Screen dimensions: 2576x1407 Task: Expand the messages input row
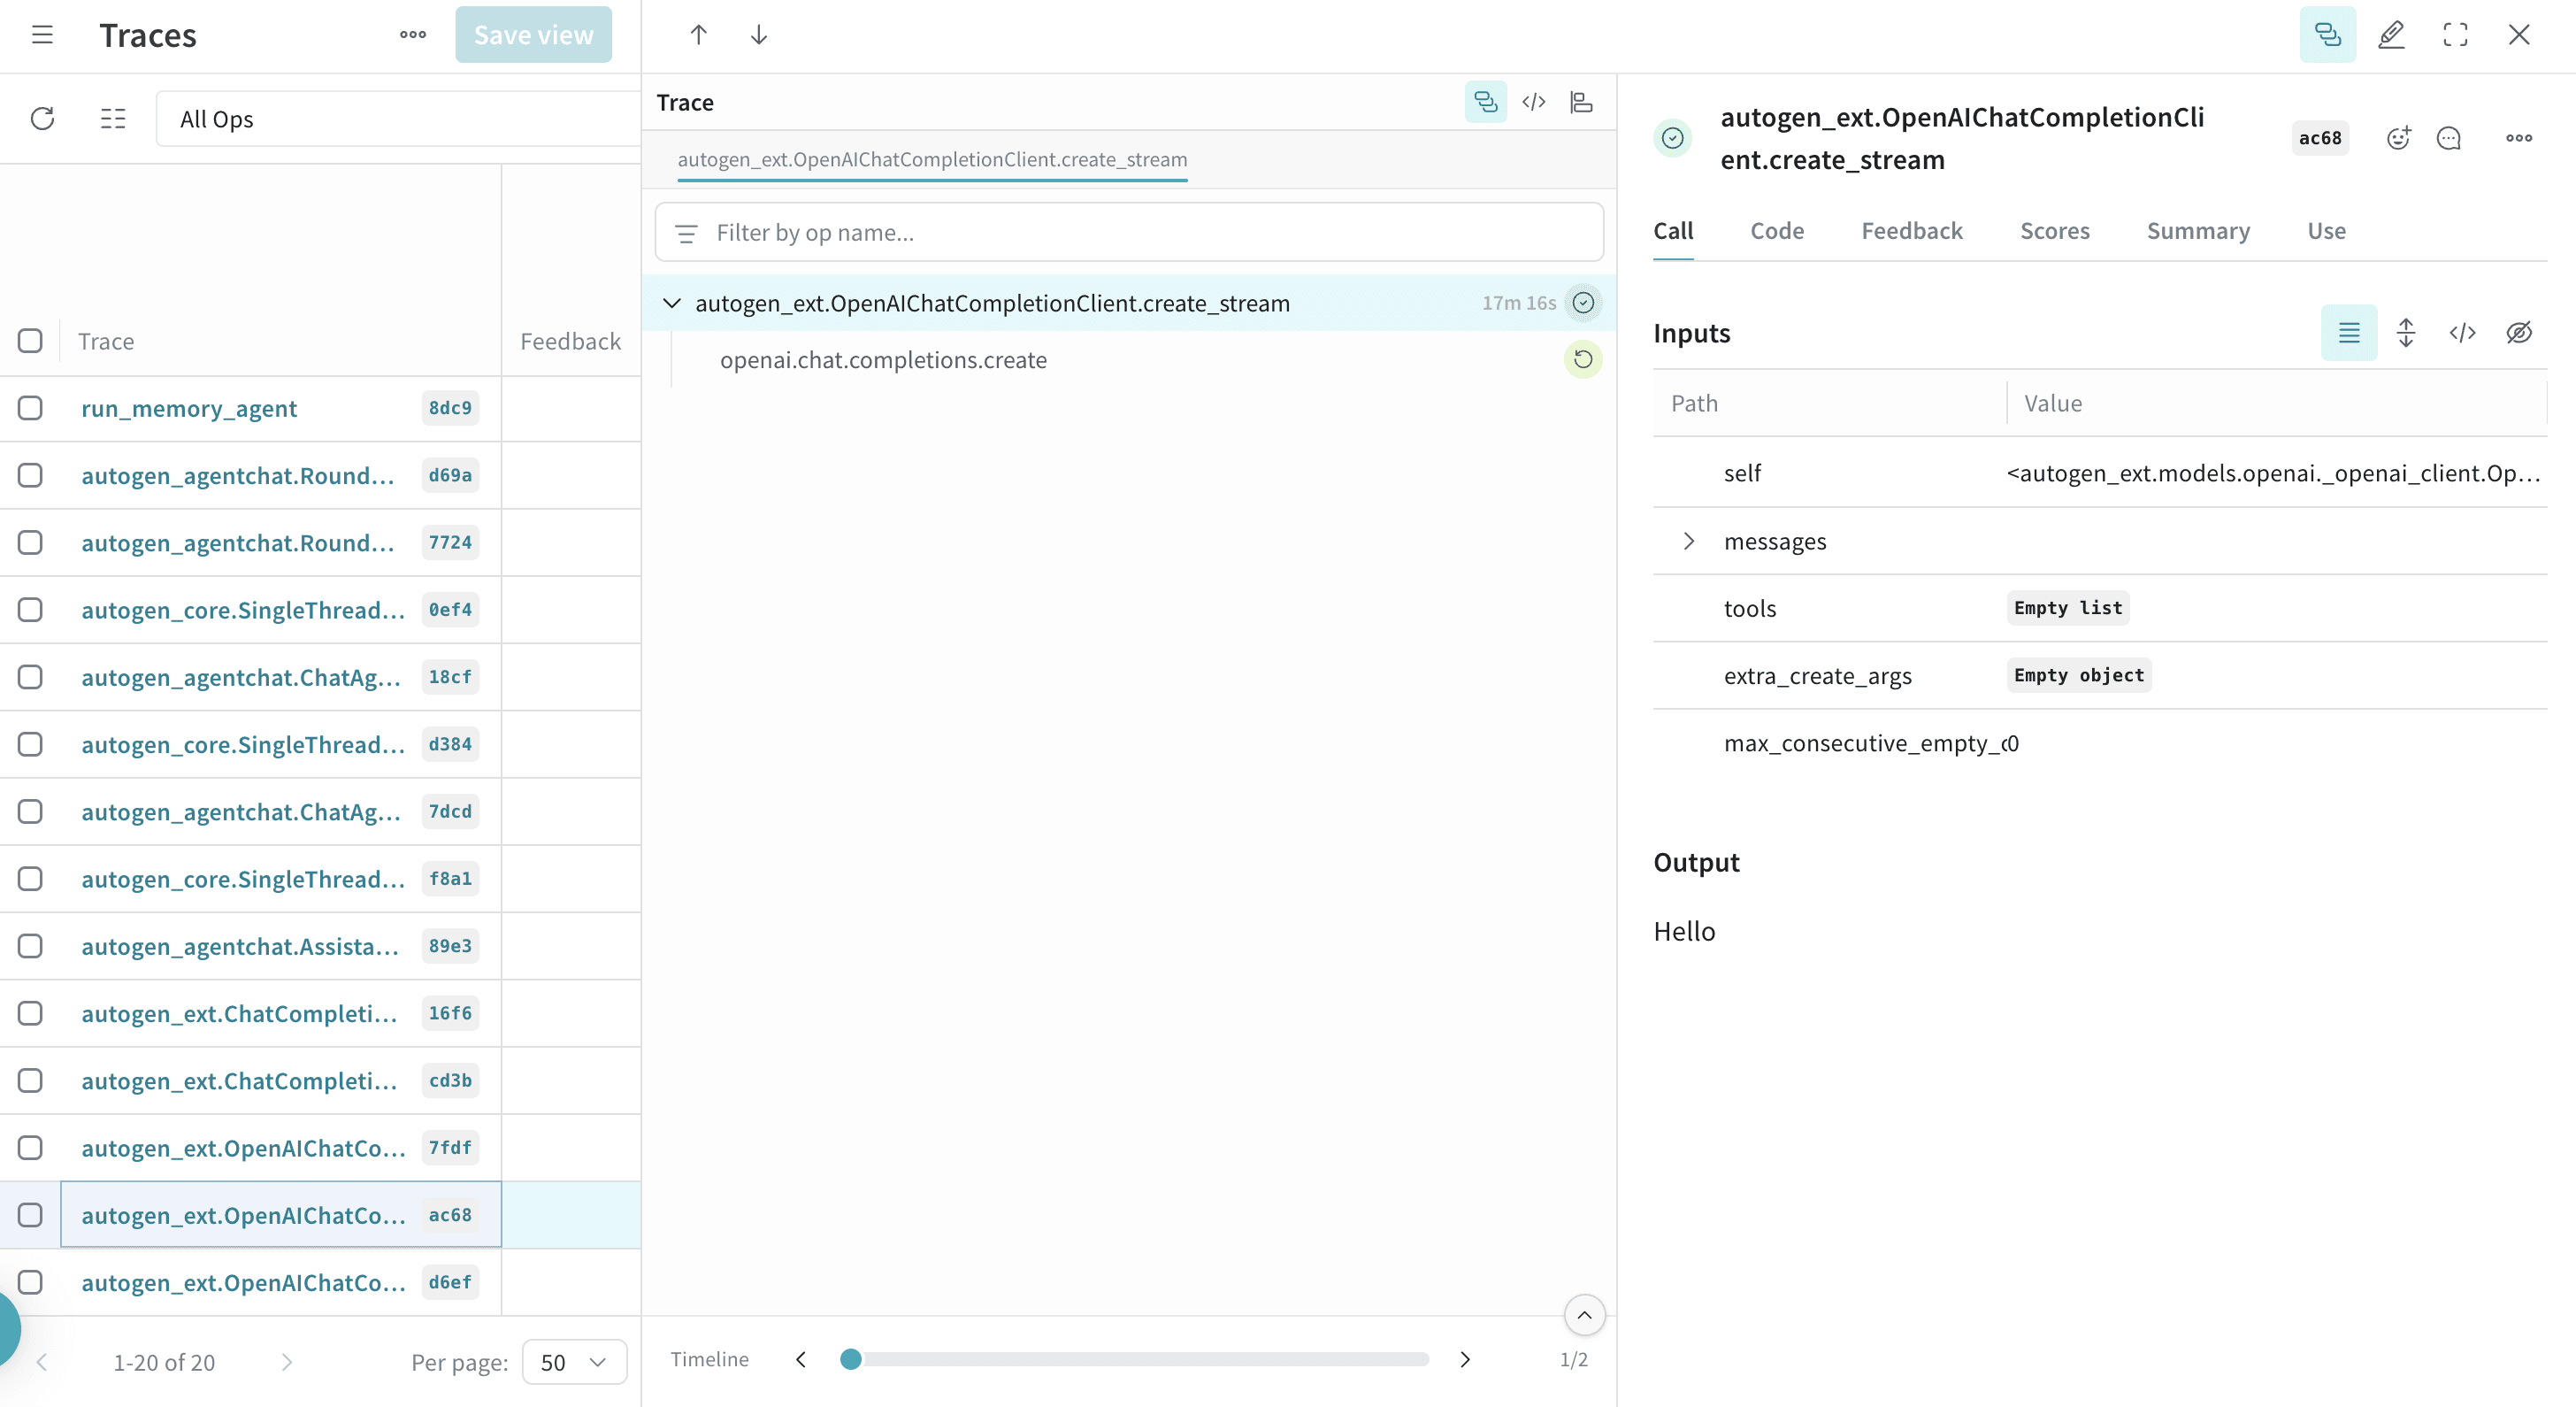(1689, 541)
